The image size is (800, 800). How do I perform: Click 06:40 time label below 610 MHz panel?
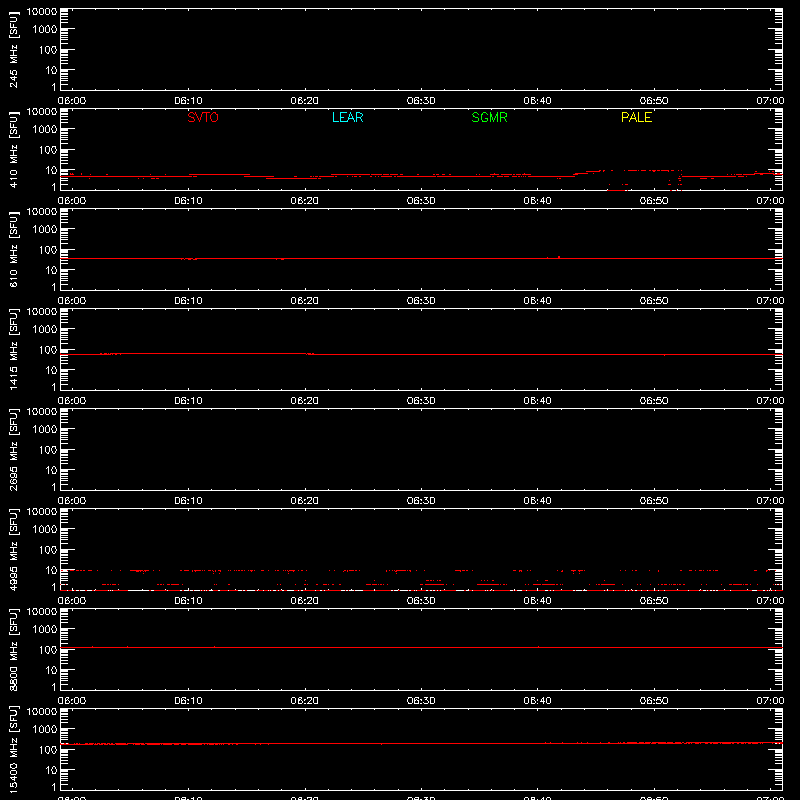(x=537, y=301)
